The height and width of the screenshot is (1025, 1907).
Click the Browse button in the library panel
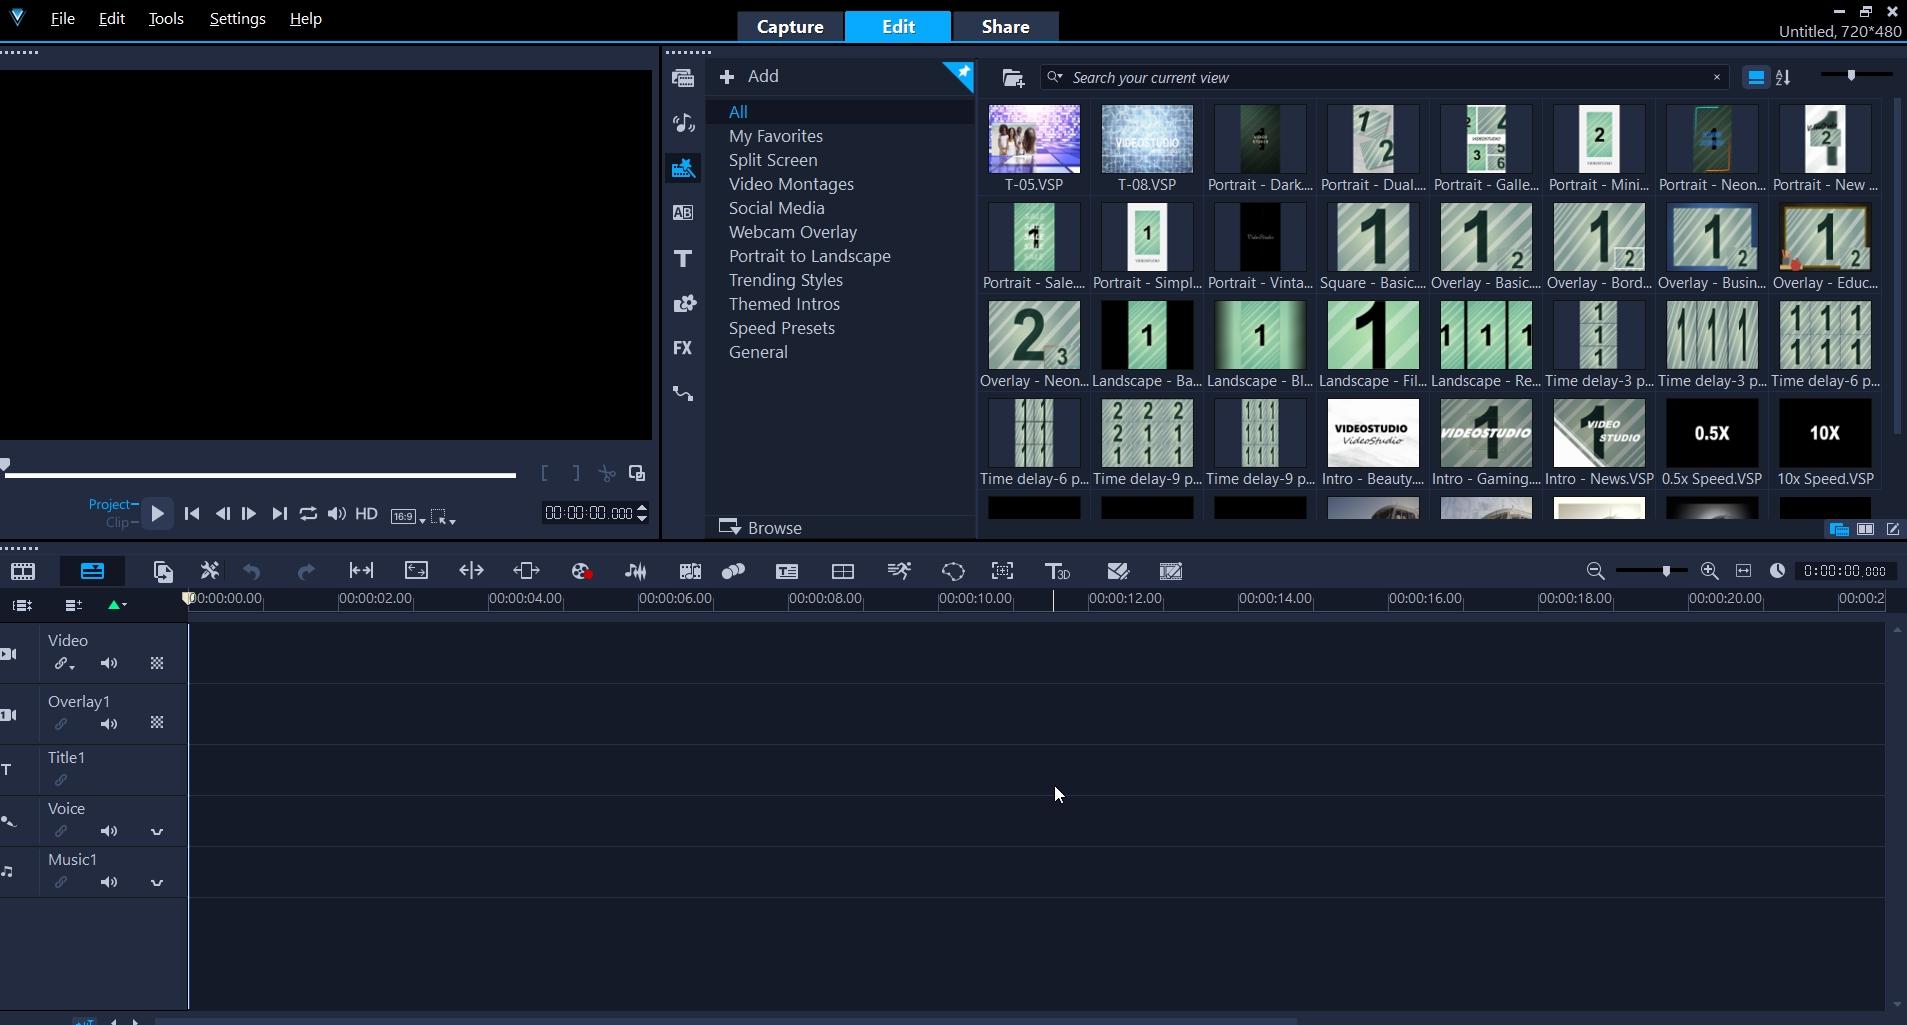click(x=761, y=528)
